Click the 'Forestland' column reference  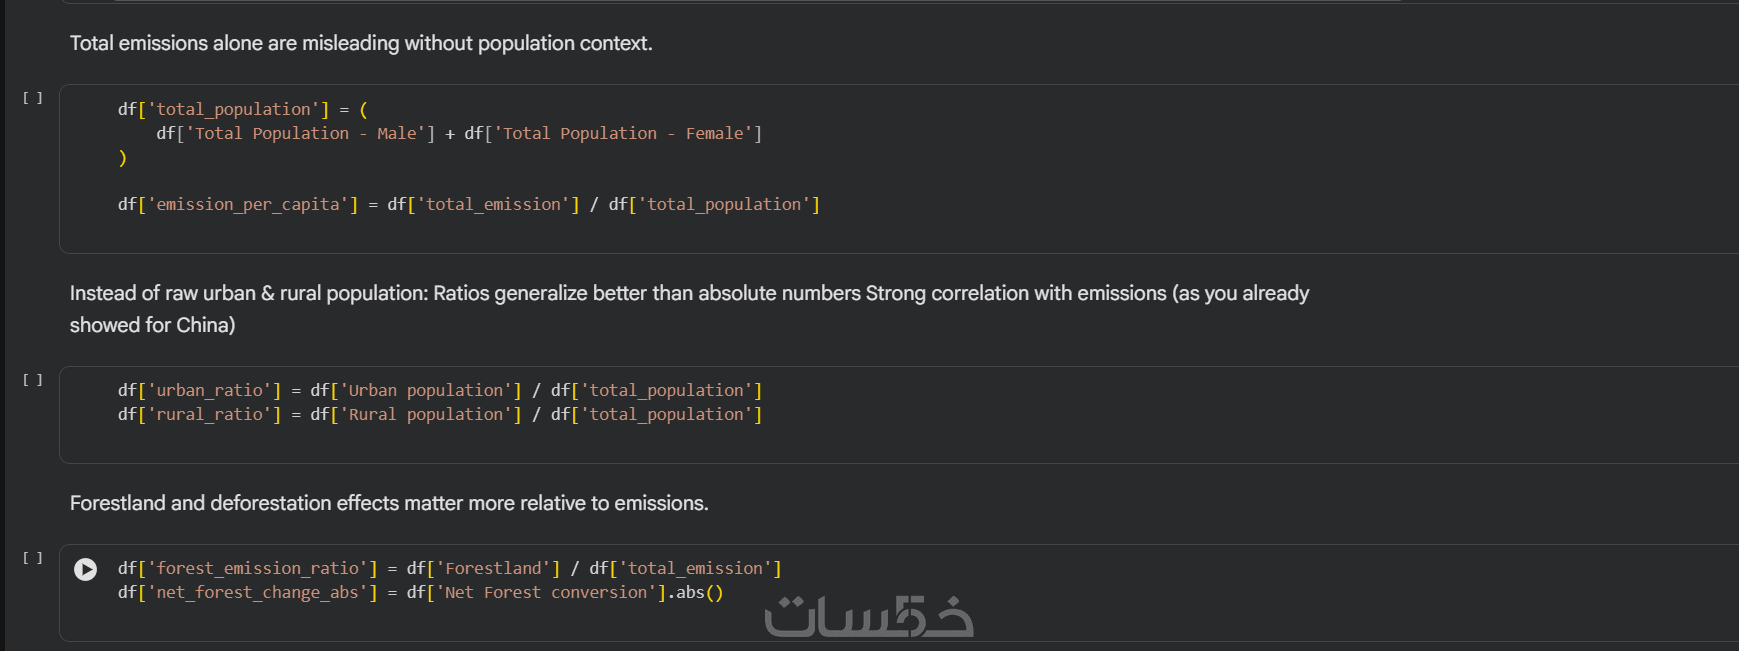click(x=497, y=568)
